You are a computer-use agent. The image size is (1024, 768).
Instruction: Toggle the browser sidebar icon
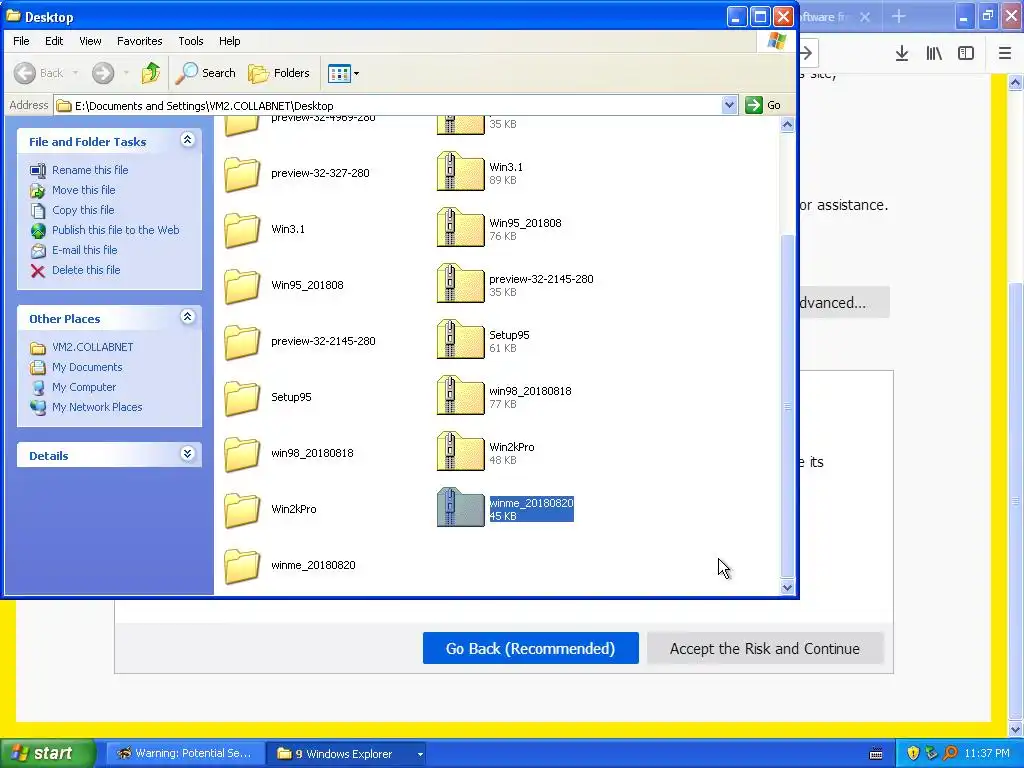coord(966,54)
